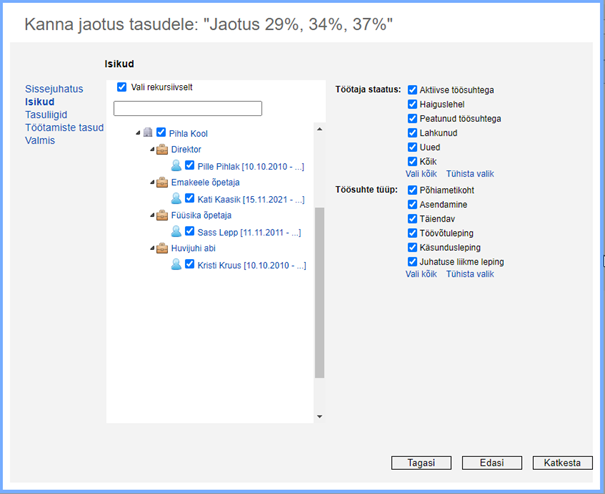Click the building icon next to Pihla Kool
The width and height of the screenshot is (605, 494).
[x=148, y=133]
